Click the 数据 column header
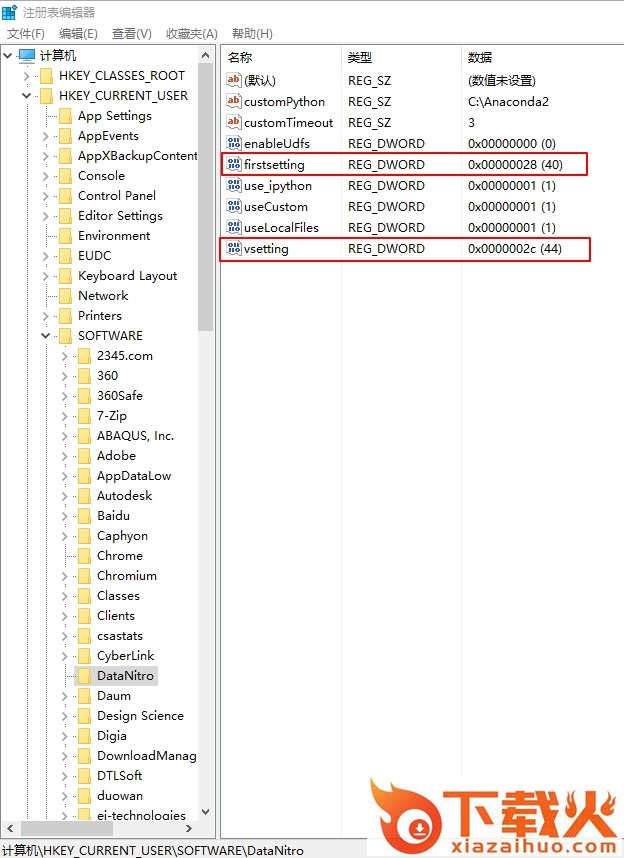The width and height of the screenshot is (624, 858). pos(480,57)
